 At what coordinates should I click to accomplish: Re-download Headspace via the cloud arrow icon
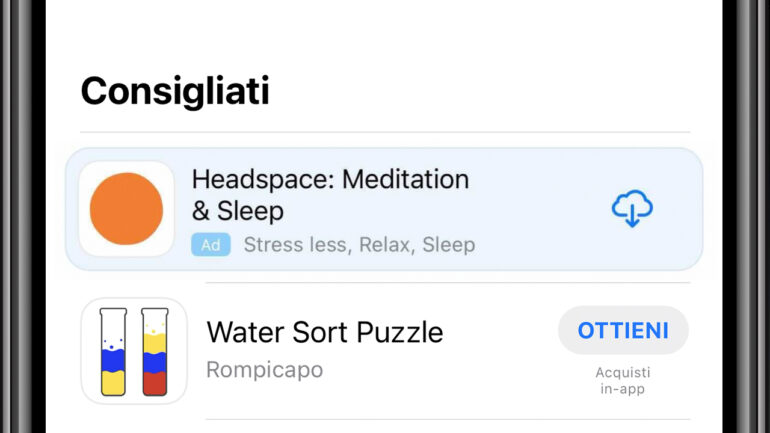click(x=632, y=208)
